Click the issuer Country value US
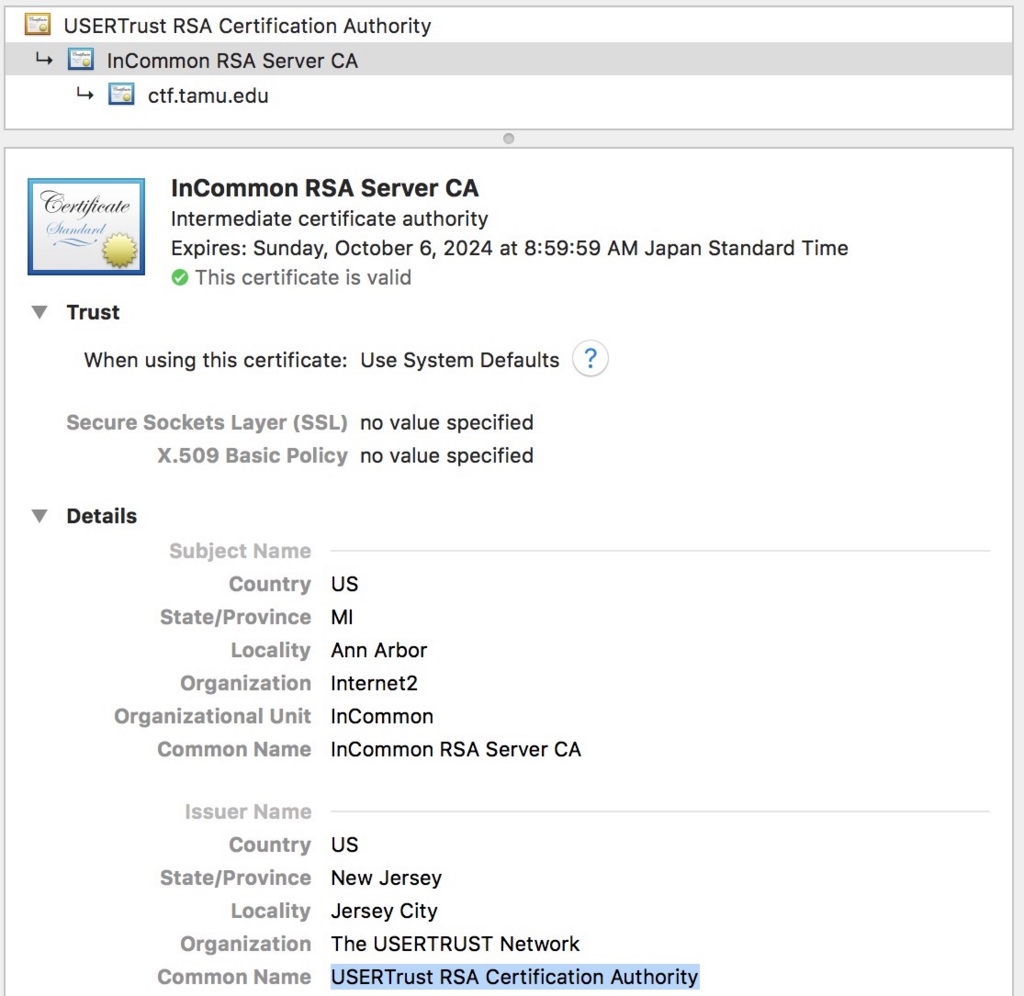 coord(344,844)
